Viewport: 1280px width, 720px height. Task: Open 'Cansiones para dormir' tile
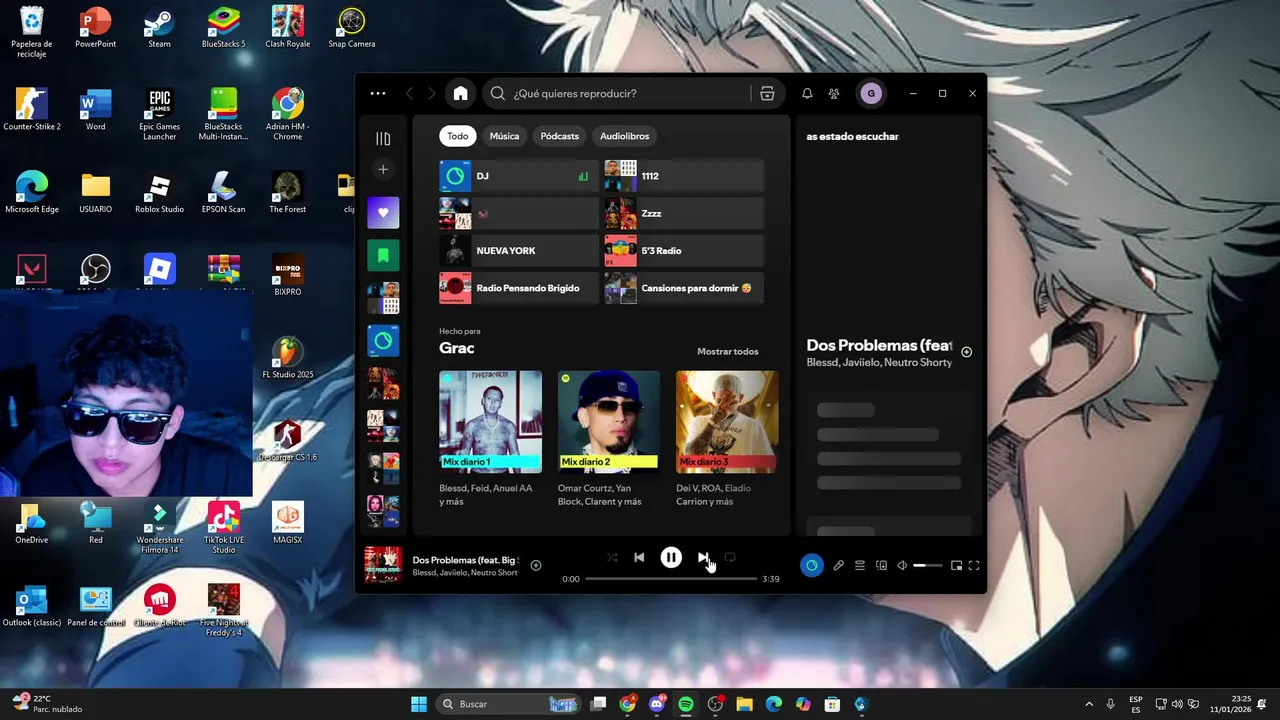684,288
